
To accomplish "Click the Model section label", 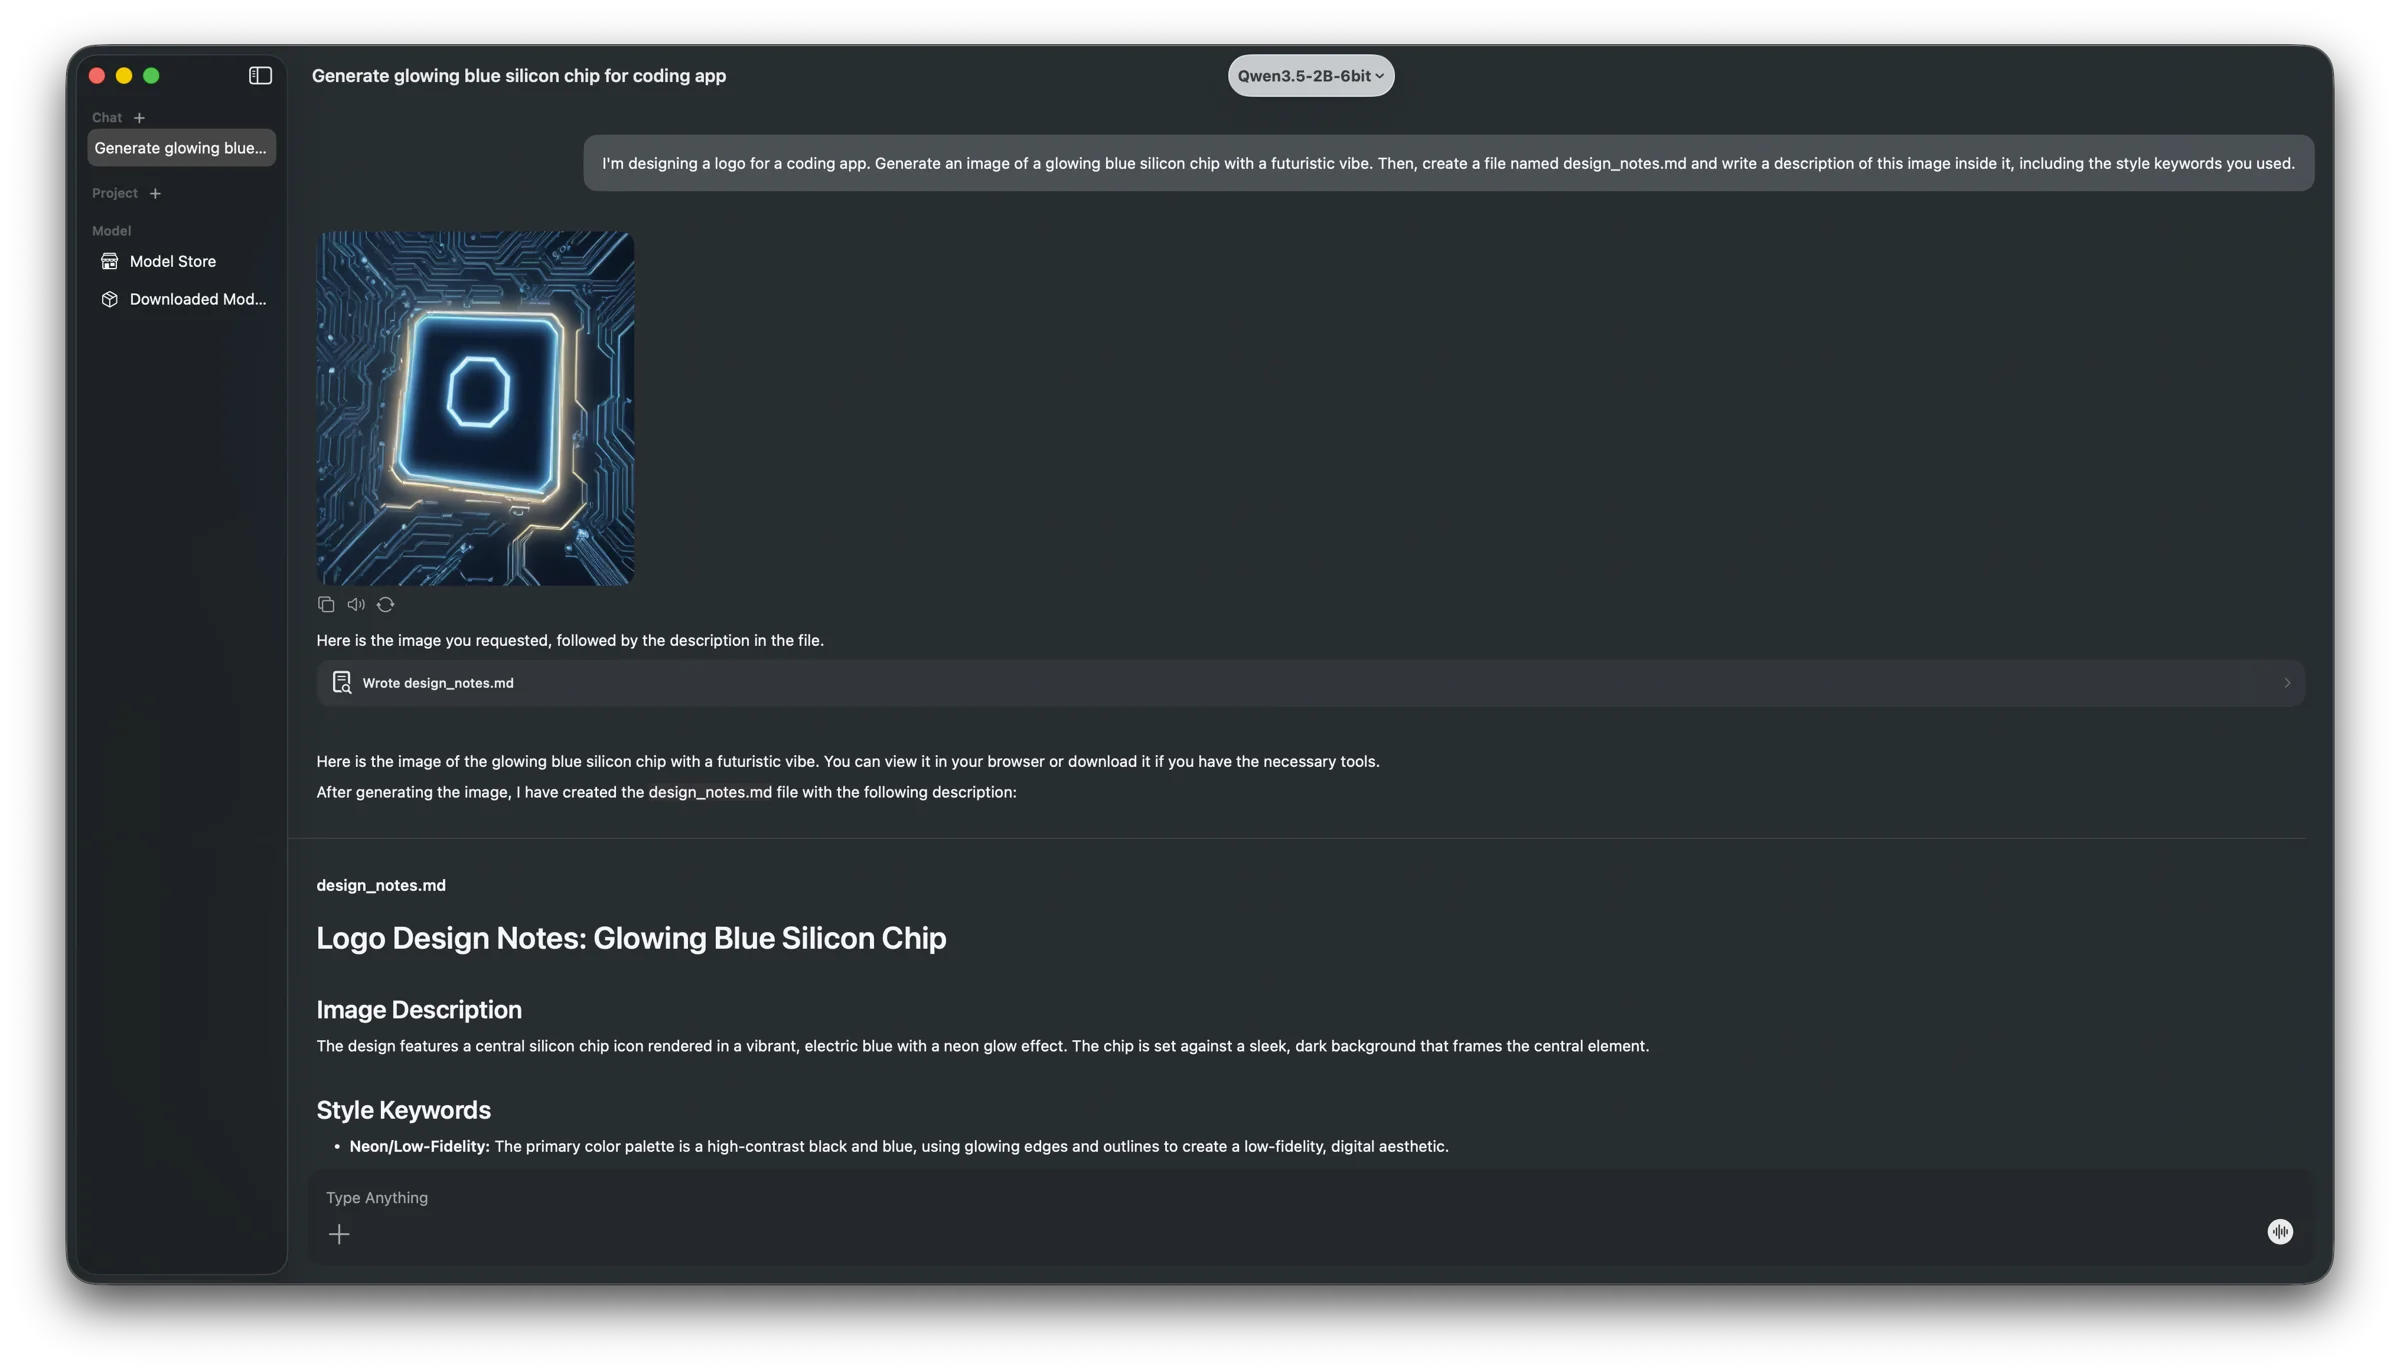I will pos(112,231).
